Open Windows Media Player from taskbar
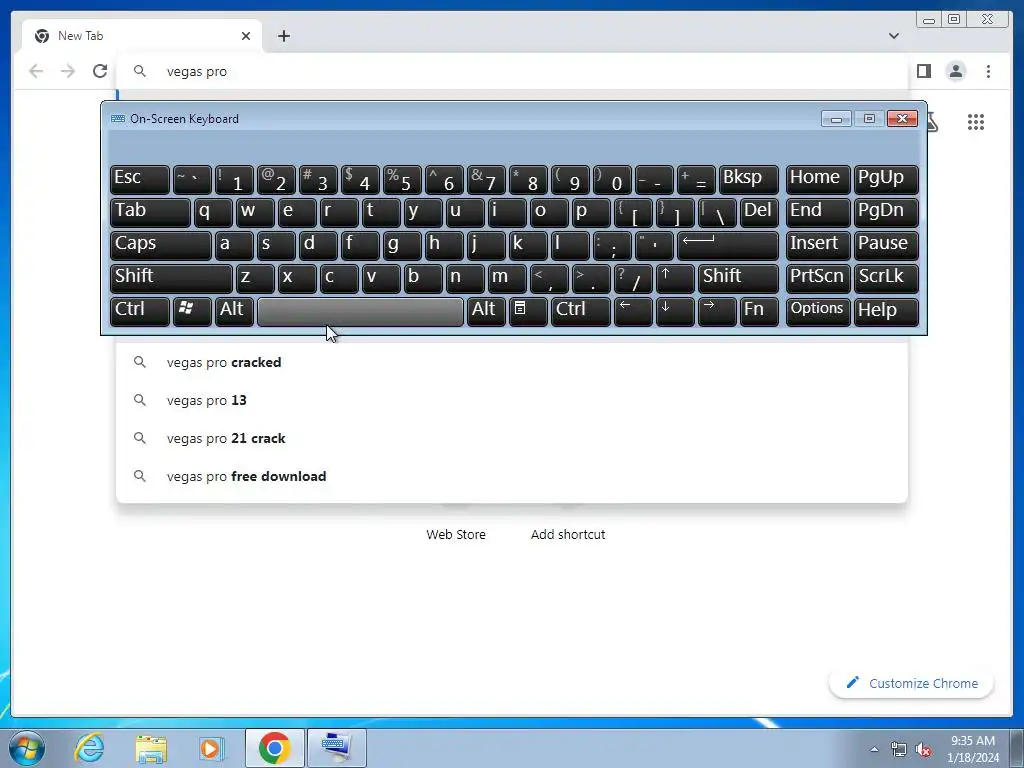1024x768 pixels. point(211,748)
